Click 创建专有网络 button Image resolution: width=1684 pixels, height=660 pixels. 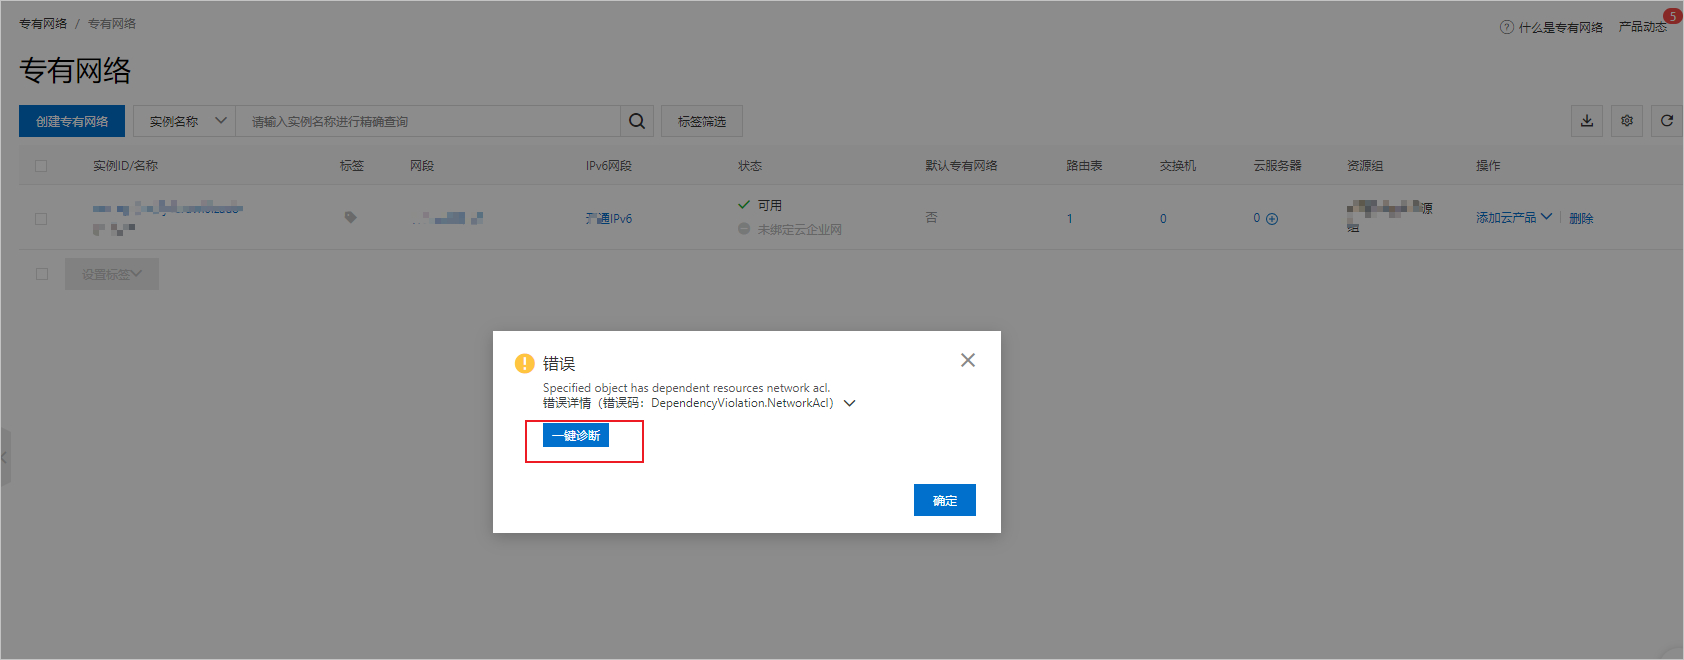[x=72, y=121]
